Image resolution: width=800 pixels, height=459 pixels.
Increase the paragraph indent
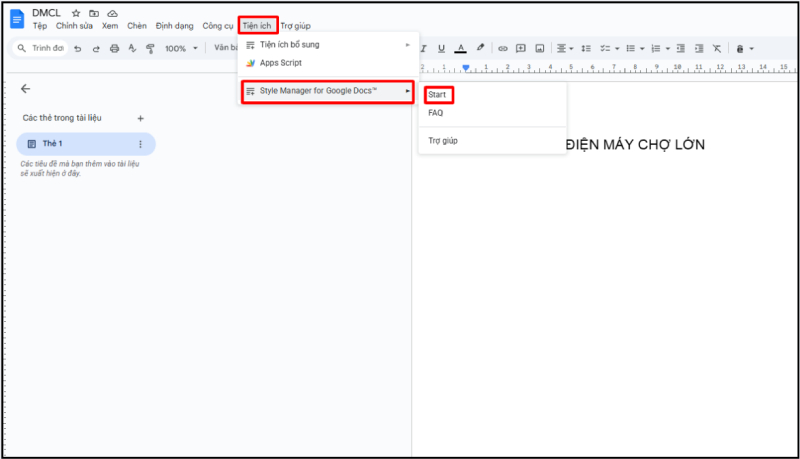click(x=699, y=48)
